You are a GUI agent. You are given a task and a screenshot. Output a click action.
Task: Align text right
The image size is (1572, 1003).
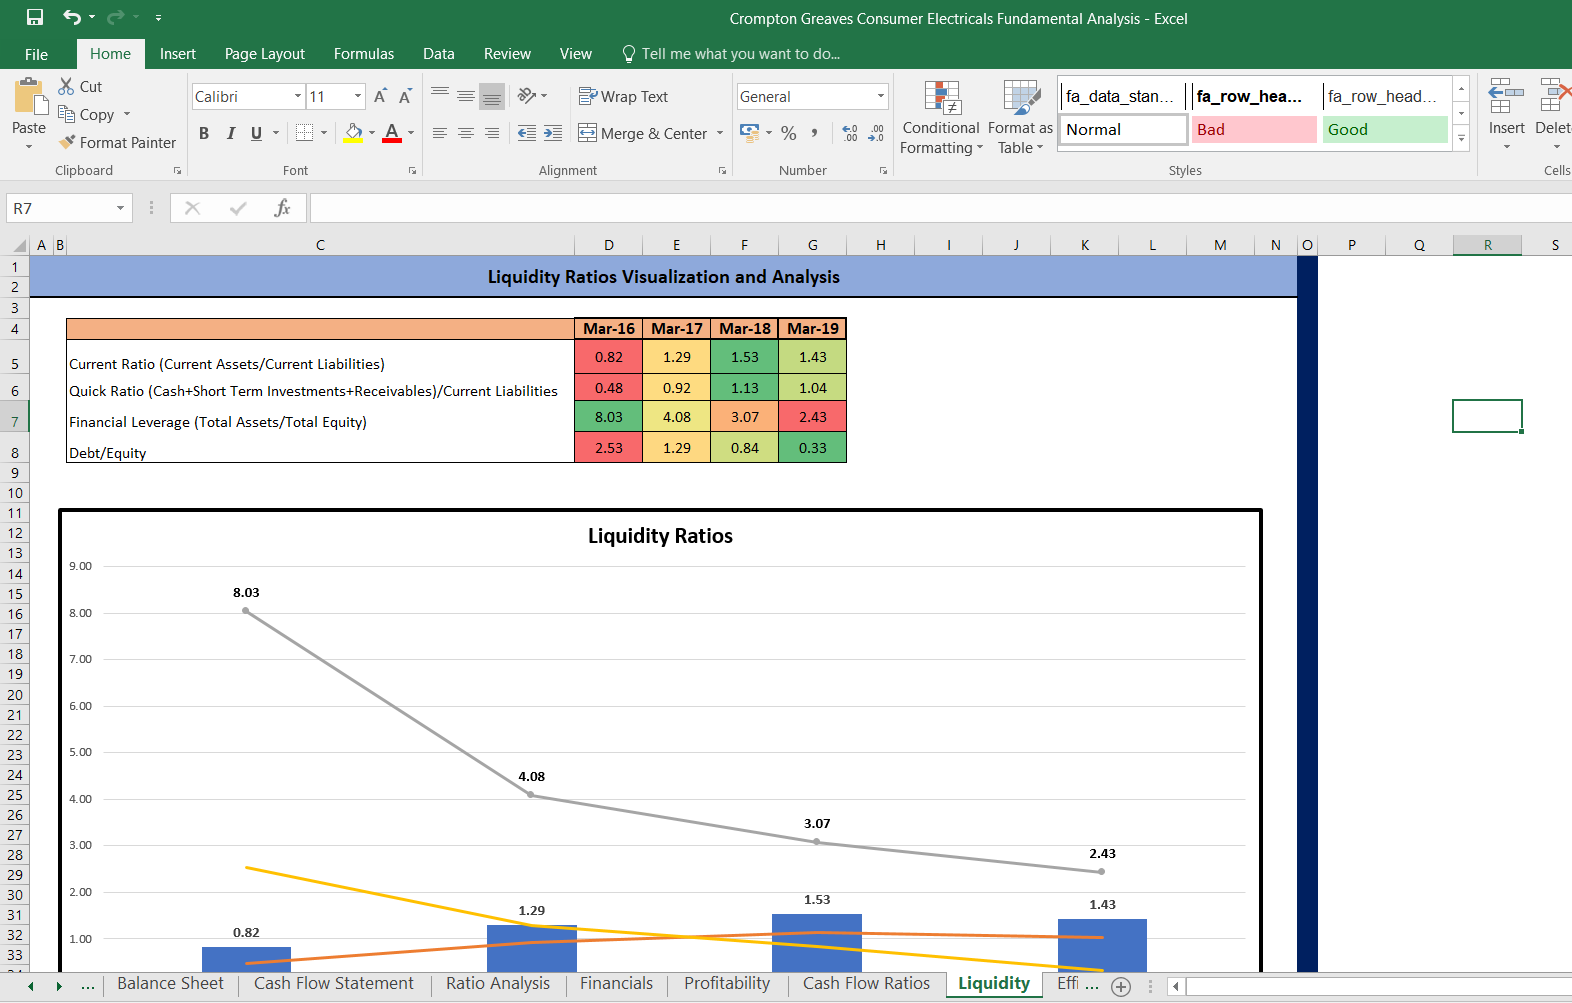point(492,133)
